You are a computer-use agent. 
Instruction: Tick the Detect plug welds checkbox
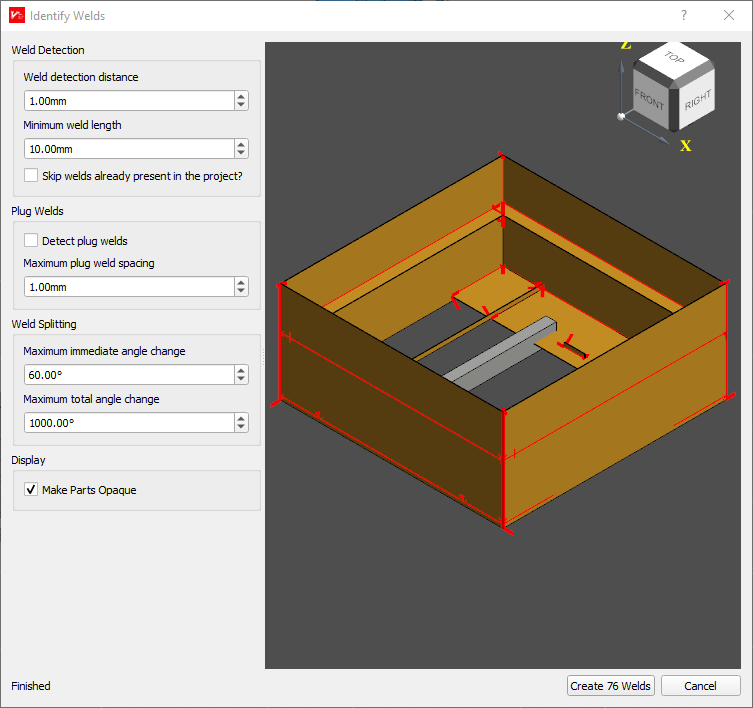(x=31, y=240)
